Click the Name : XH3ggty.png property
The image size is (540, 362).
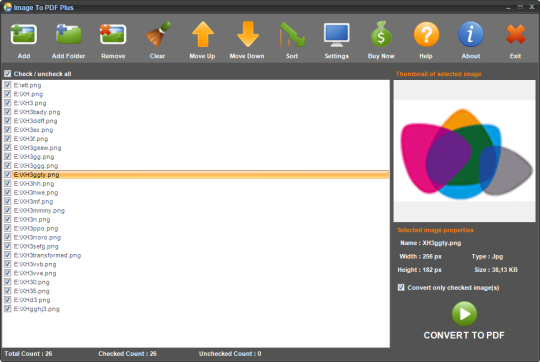point(430,243)
